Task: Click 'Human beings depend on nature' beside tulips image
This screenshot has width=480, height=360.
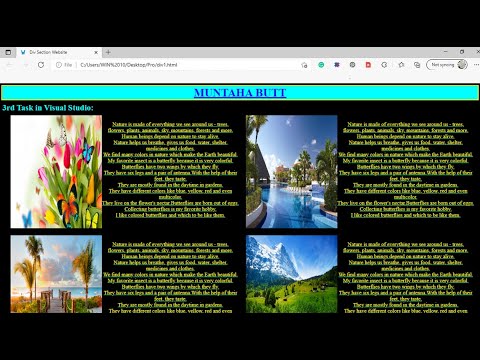Action: [x=170, y=136]
